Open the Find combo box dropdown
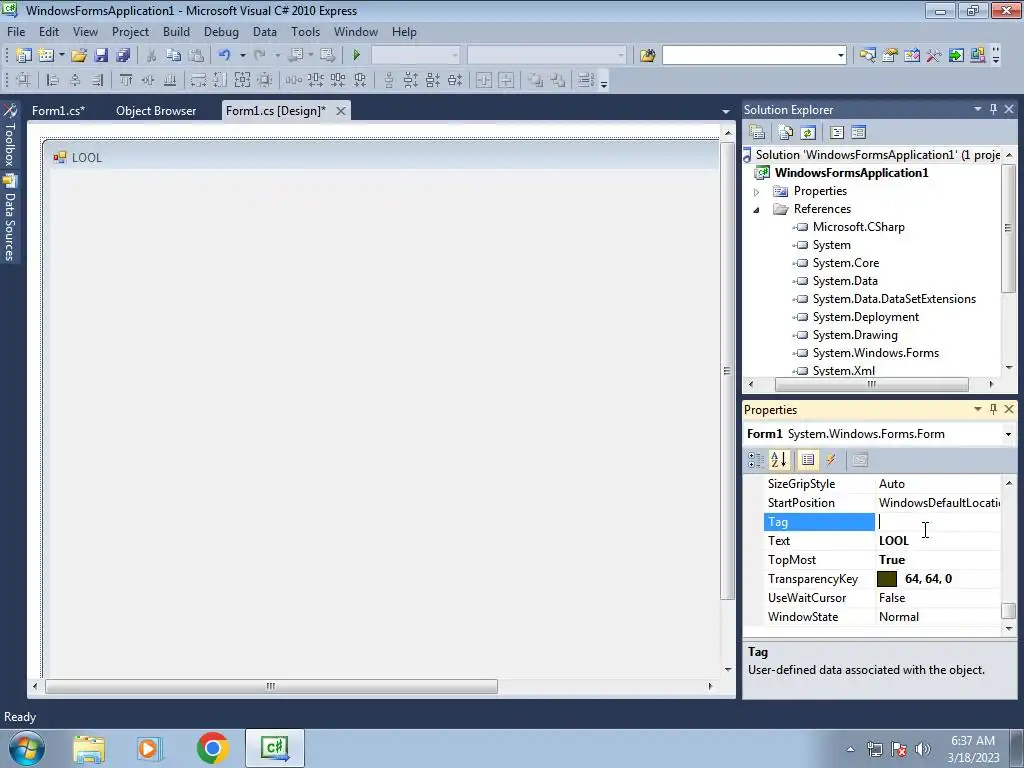 tap(840, 56)
